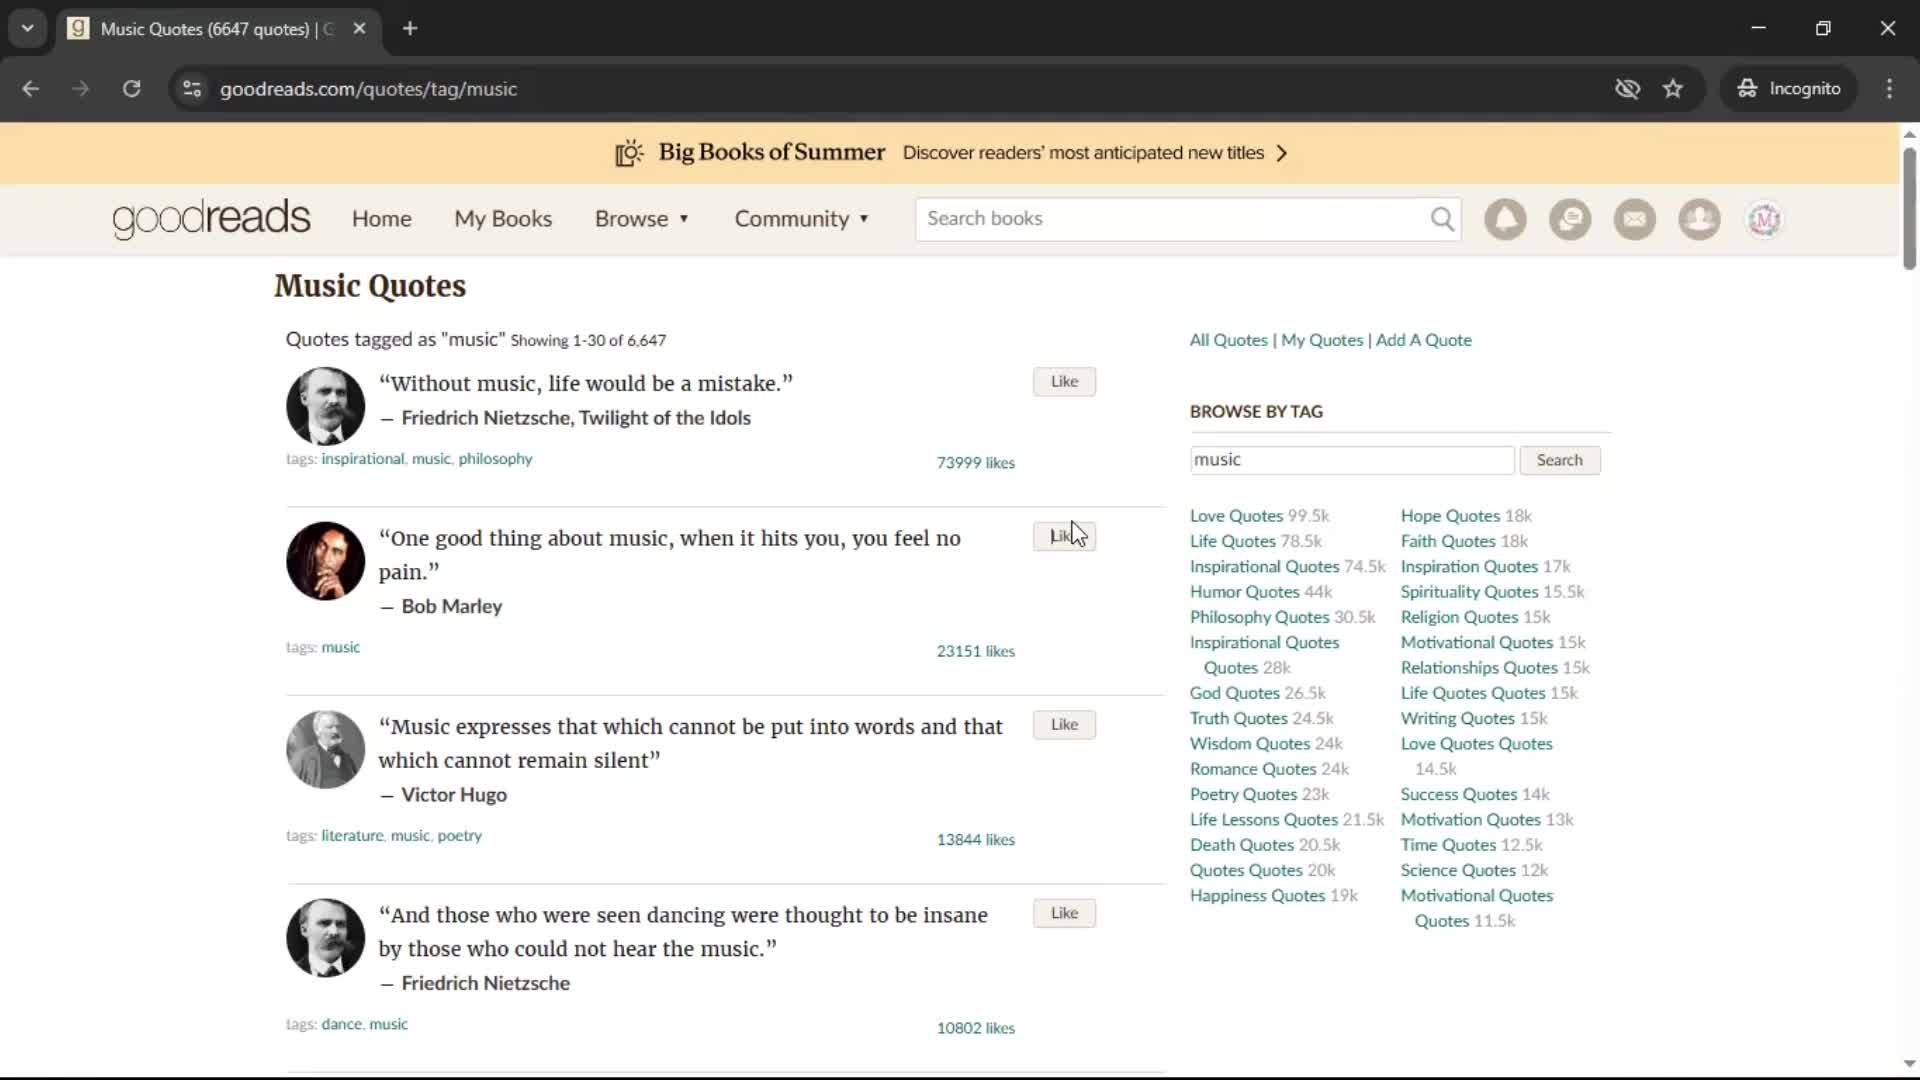Click the 'inspirational' tag on first quote
1920x1080 pixels.
coord(362,459)
